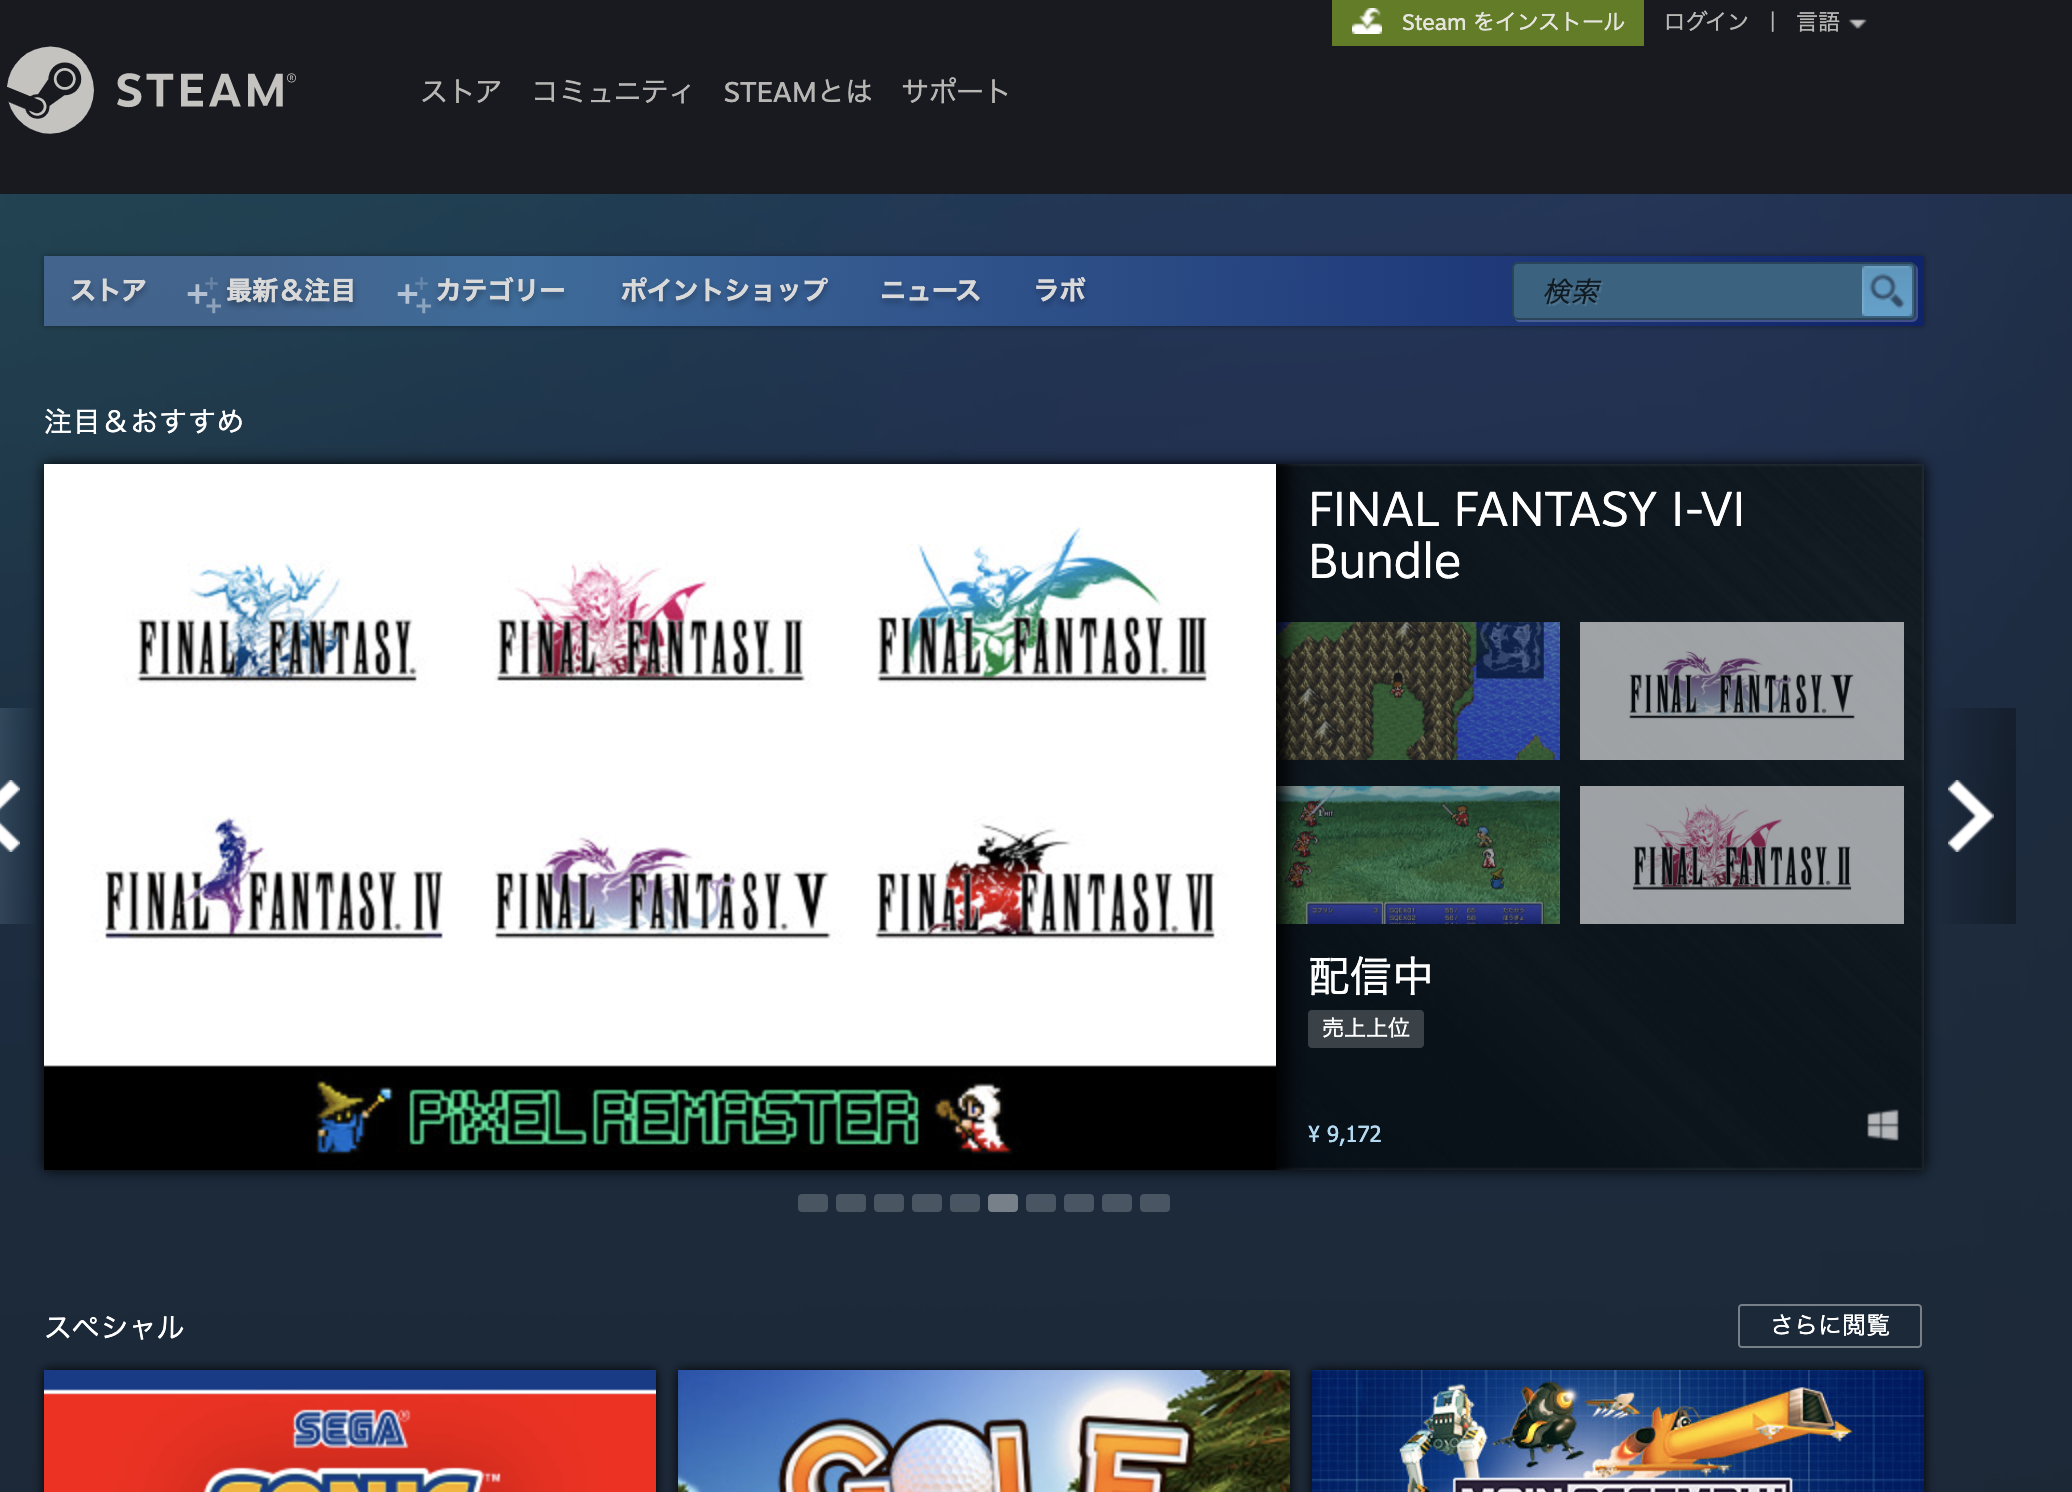Select the tenth carousel page dot
Screen dimensions: 2072x1492
pyautogui.click(x=1155, y=1203)
